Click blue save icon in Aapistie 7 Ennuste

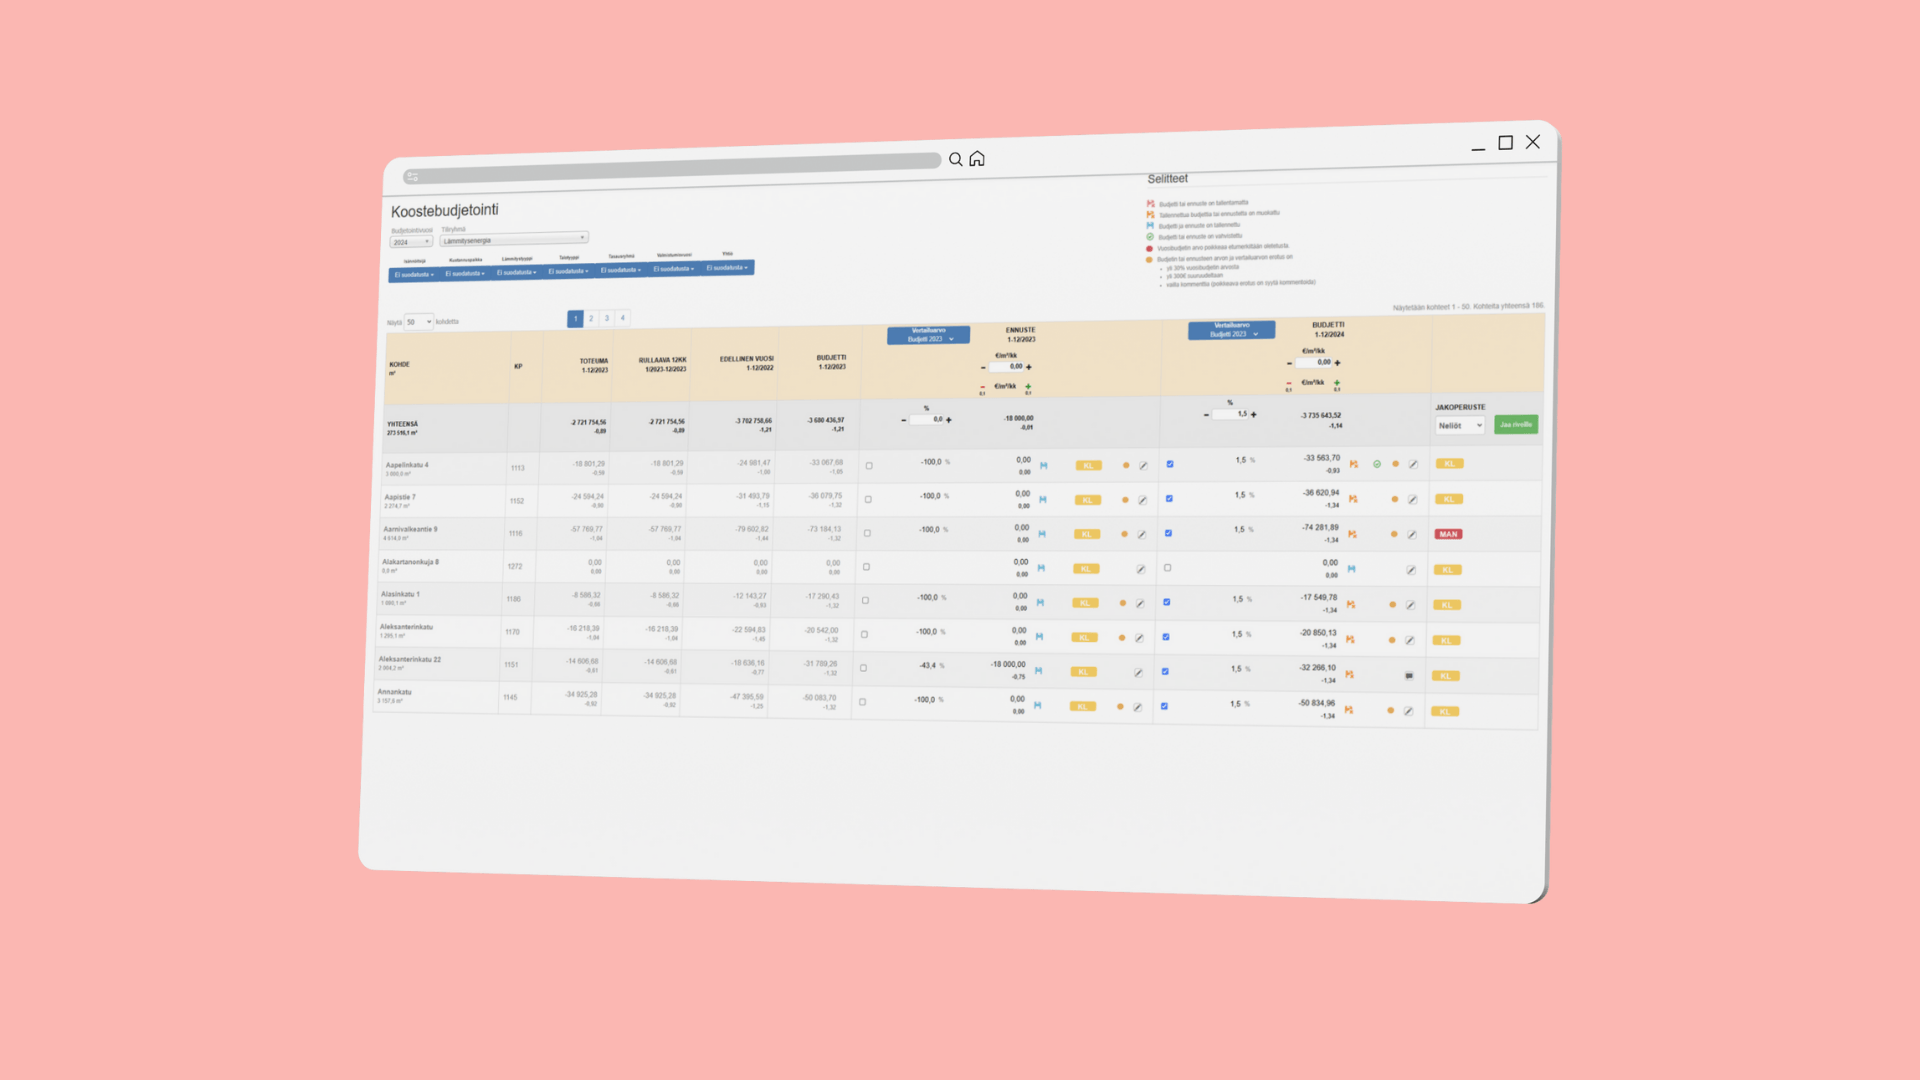pyautogui.click(x=1042, y=499)
